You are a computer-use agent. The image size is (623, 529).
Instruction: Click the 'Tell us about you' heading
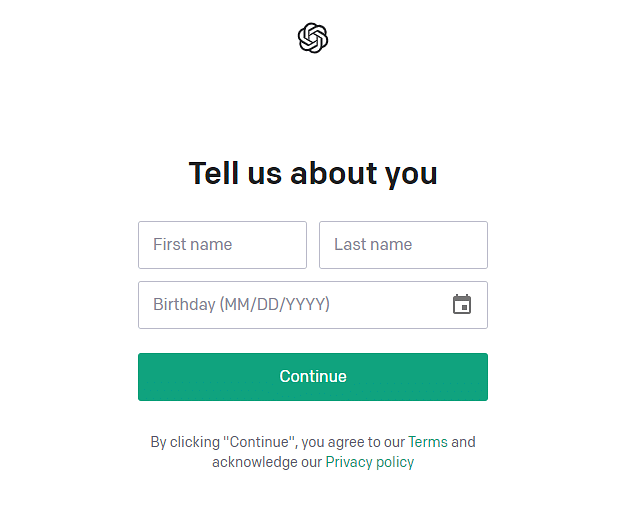[313, 173]
